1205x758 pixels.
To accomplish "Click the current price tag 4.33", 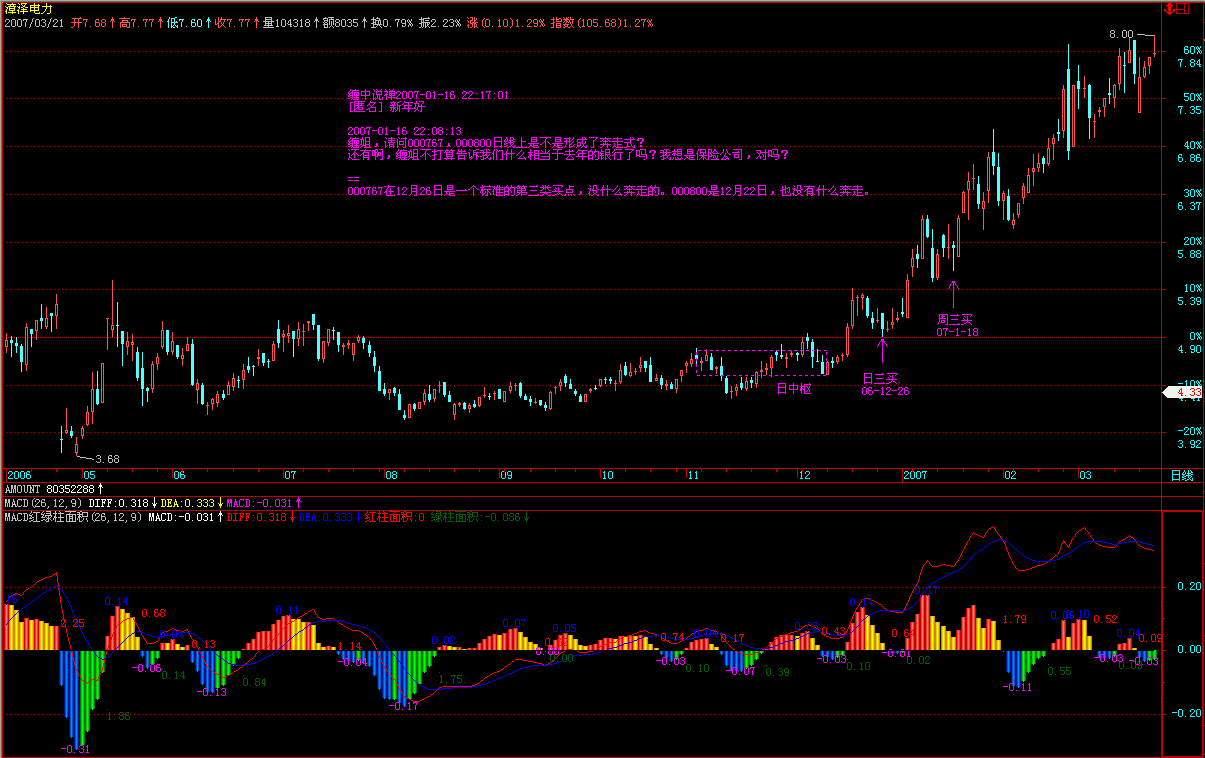I will pos(1183,393).
